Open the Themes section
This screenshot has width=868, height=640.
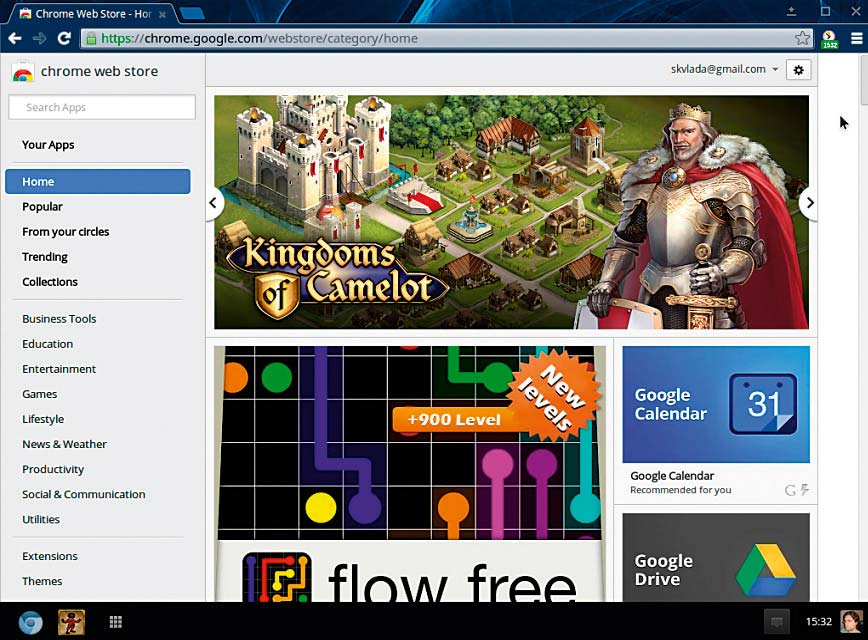point(42,581)
